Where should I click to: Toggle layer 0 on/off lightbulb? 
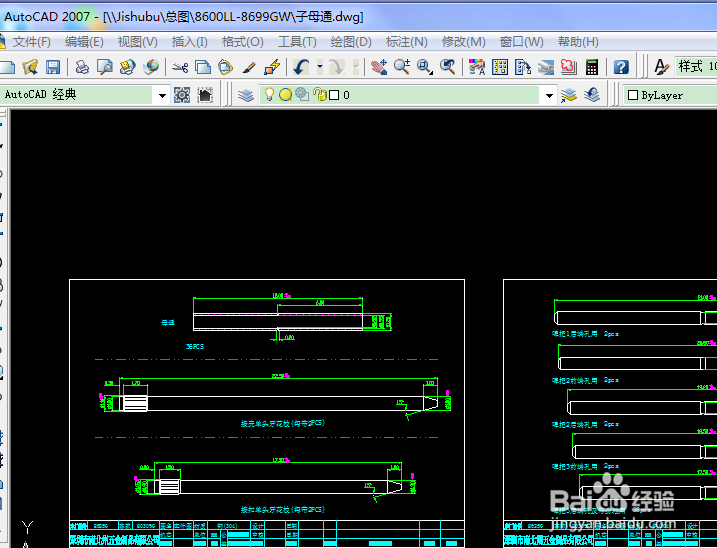point(269,95)
